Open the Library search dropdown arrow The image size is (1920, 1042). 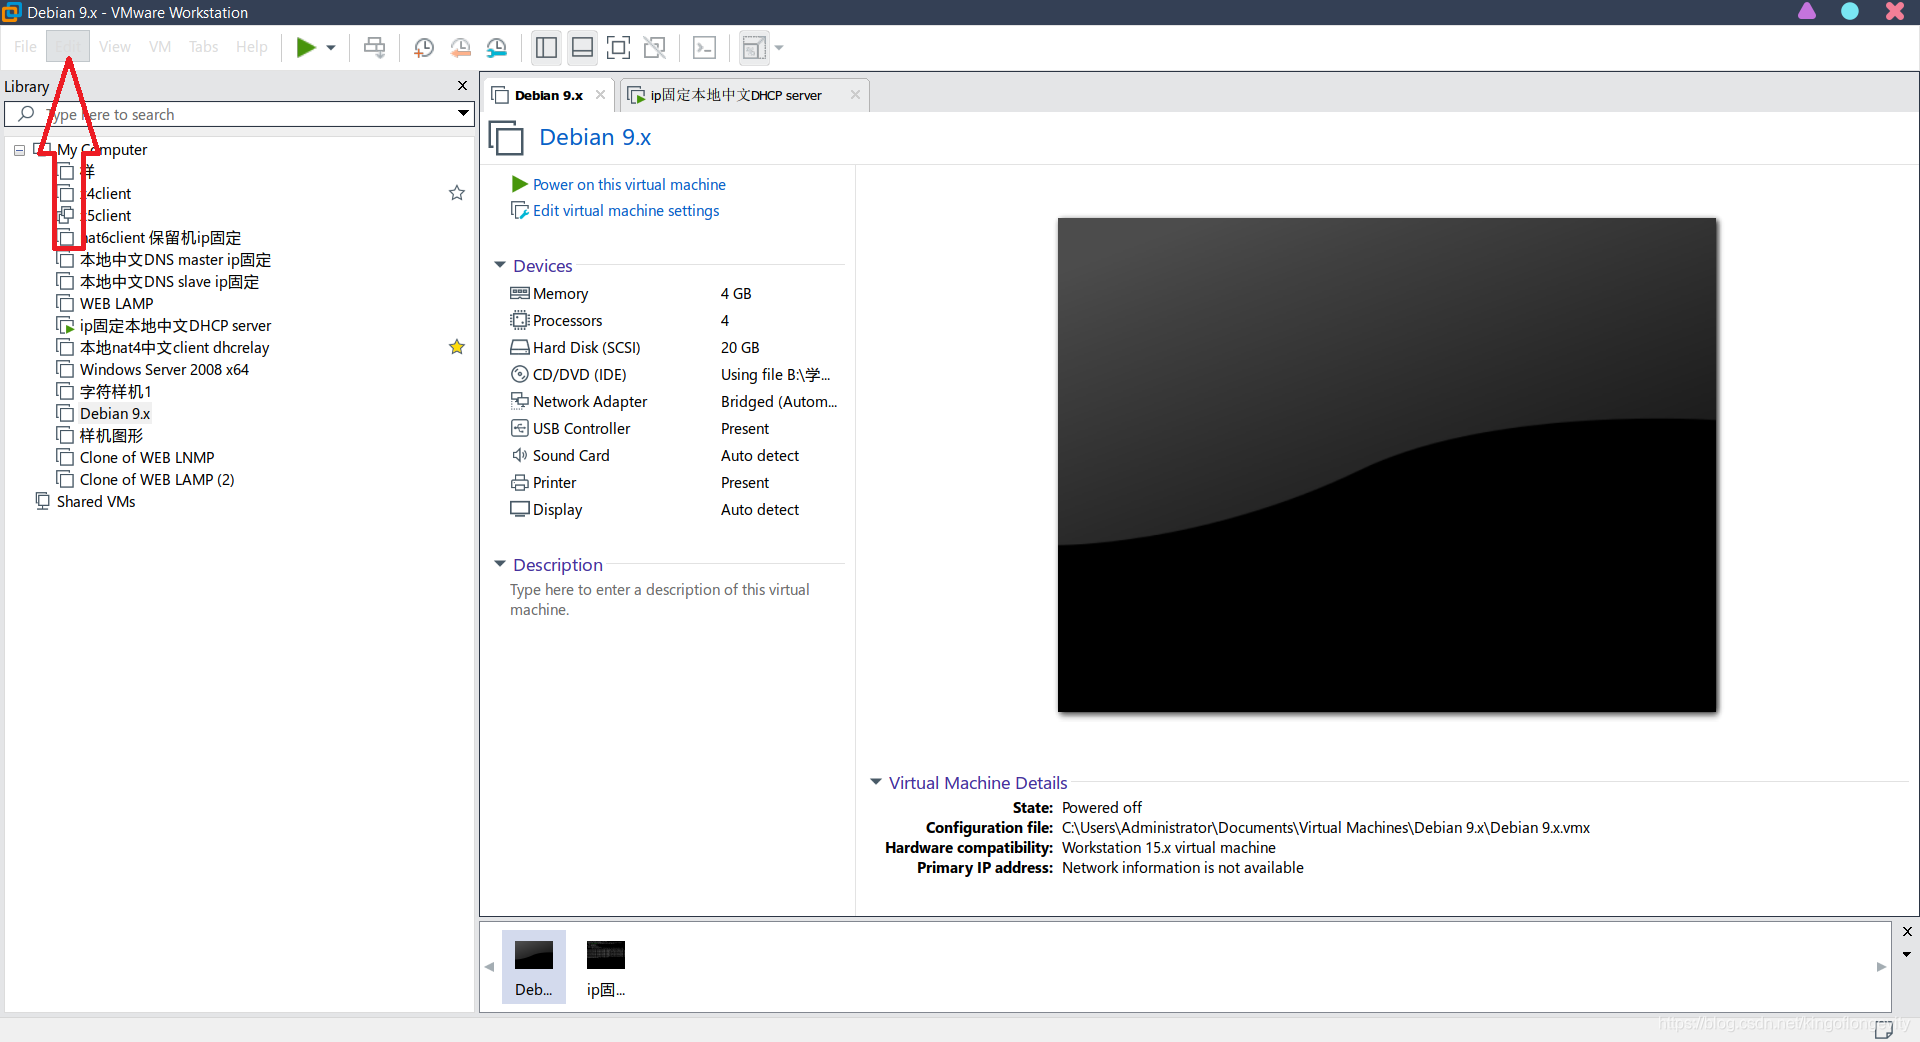coord(463,114)
